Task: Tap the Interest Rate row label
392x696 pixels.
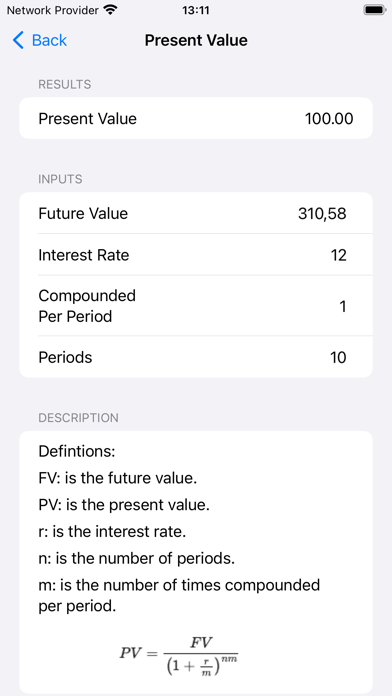Action: tap(83, 255)
